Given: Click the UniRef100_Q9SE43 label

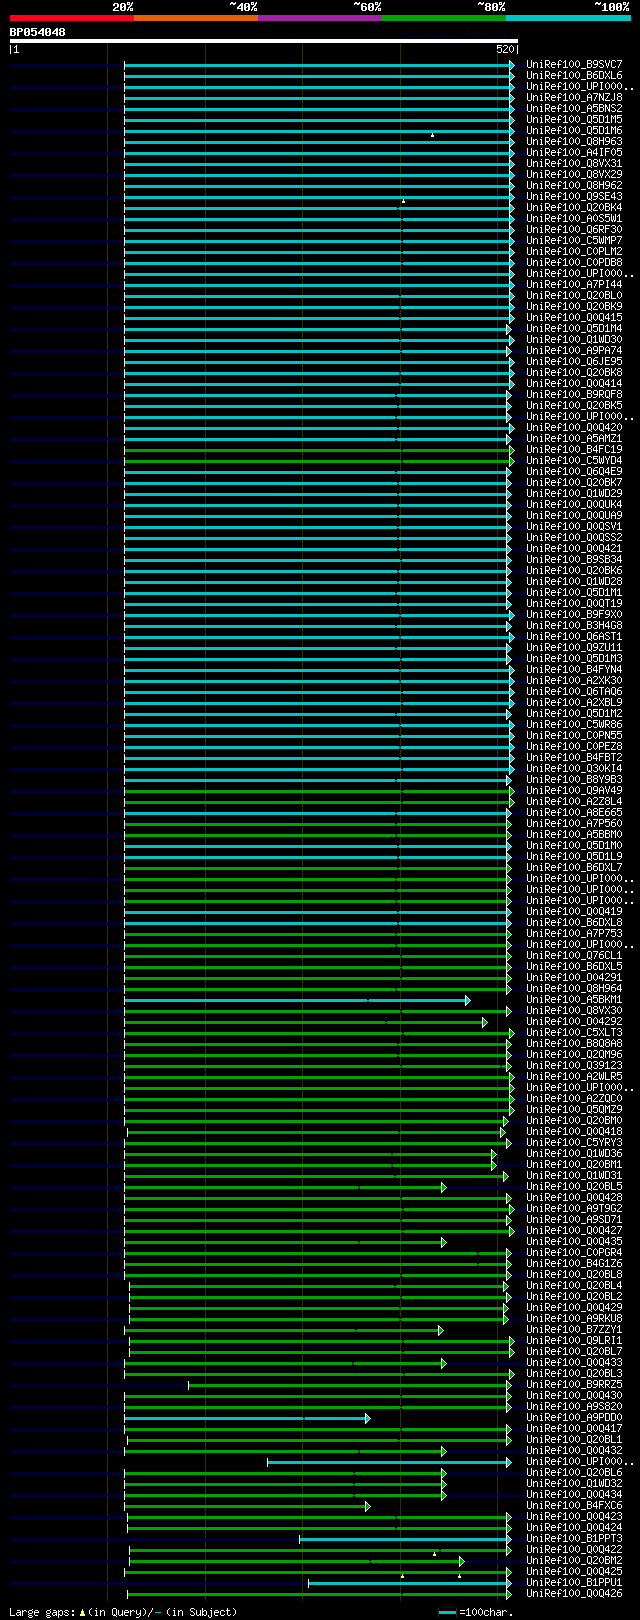Looking at the screenshot, I should pyautogui.click(x=574, y=196).
